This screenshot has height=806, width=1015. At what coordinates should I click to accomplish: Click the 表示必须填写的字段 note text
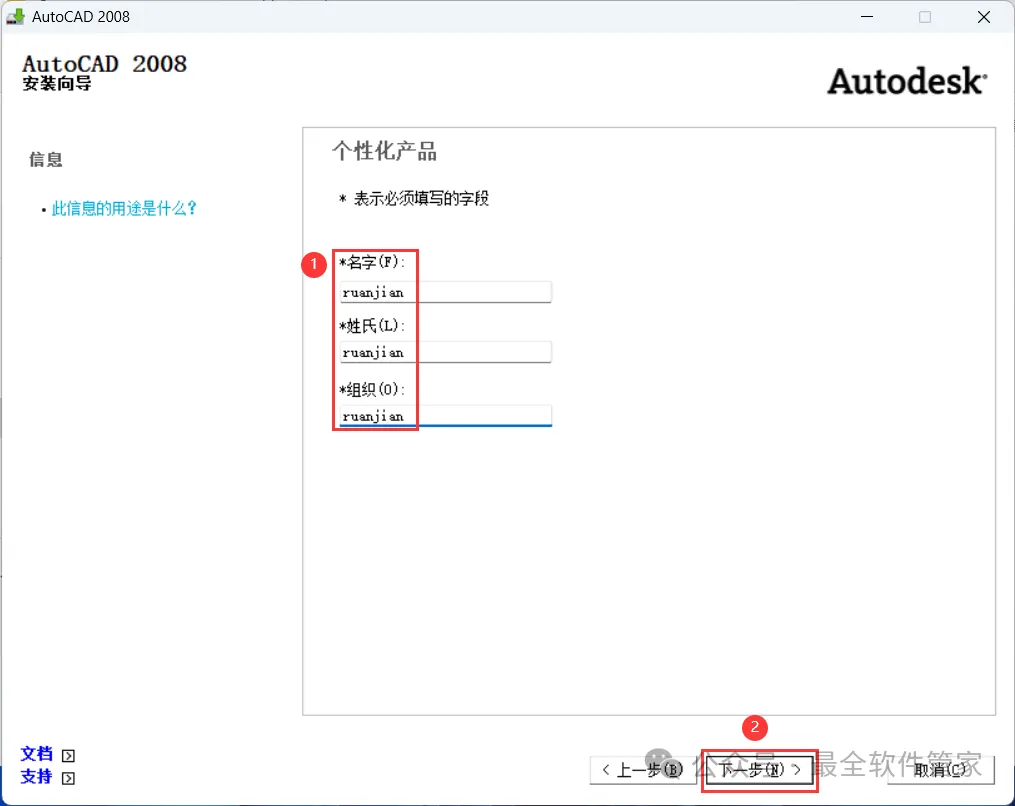click(x=421, y=199)
